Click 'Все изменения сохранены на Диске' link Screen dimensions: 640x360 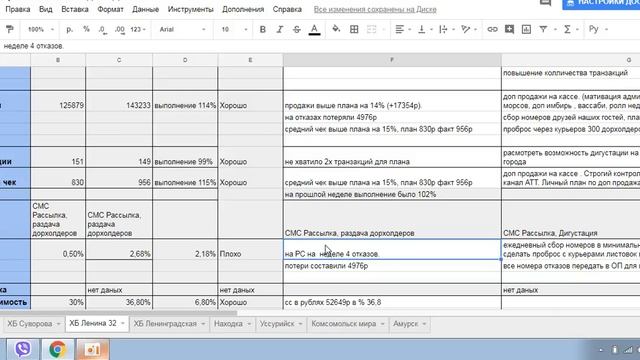[x=375, y=9]
